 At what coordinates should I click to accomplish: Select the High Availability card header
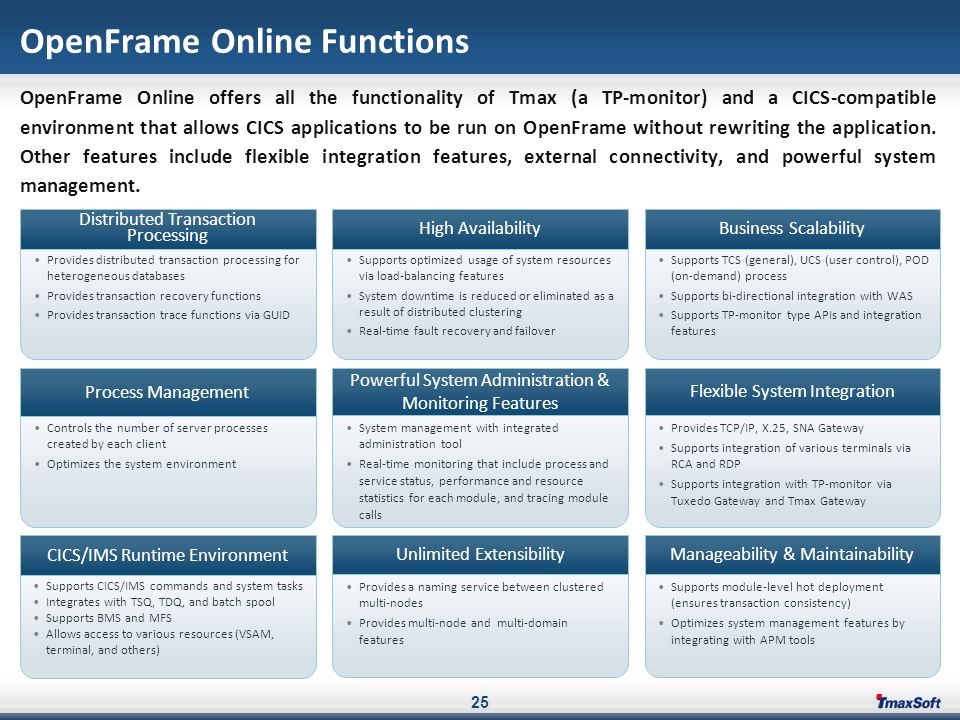480,228
